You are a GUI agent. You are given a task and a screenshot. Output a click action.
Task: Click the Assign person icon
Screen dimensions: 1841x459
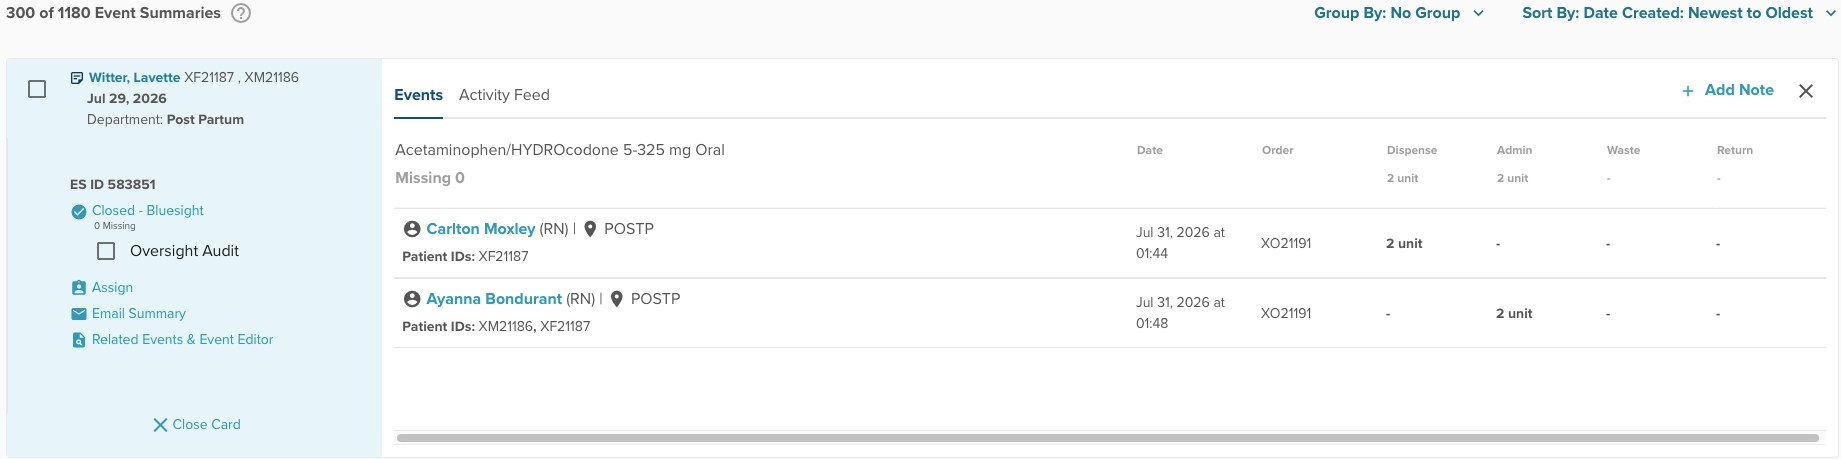79,287
